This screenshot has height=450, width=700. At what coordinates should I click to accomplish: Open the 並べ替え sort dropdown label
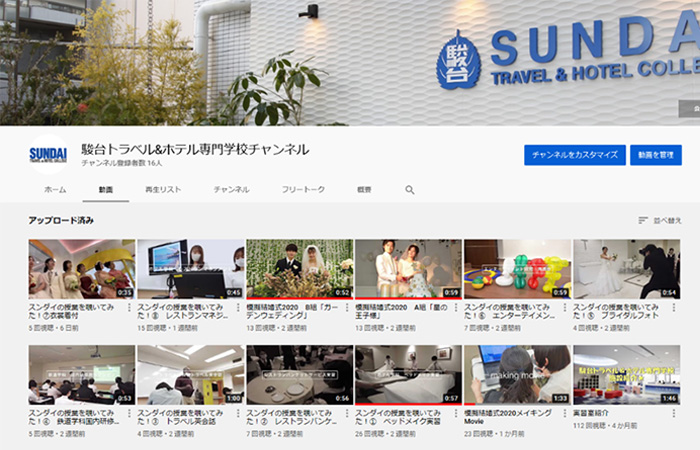(x=667, y=221)
